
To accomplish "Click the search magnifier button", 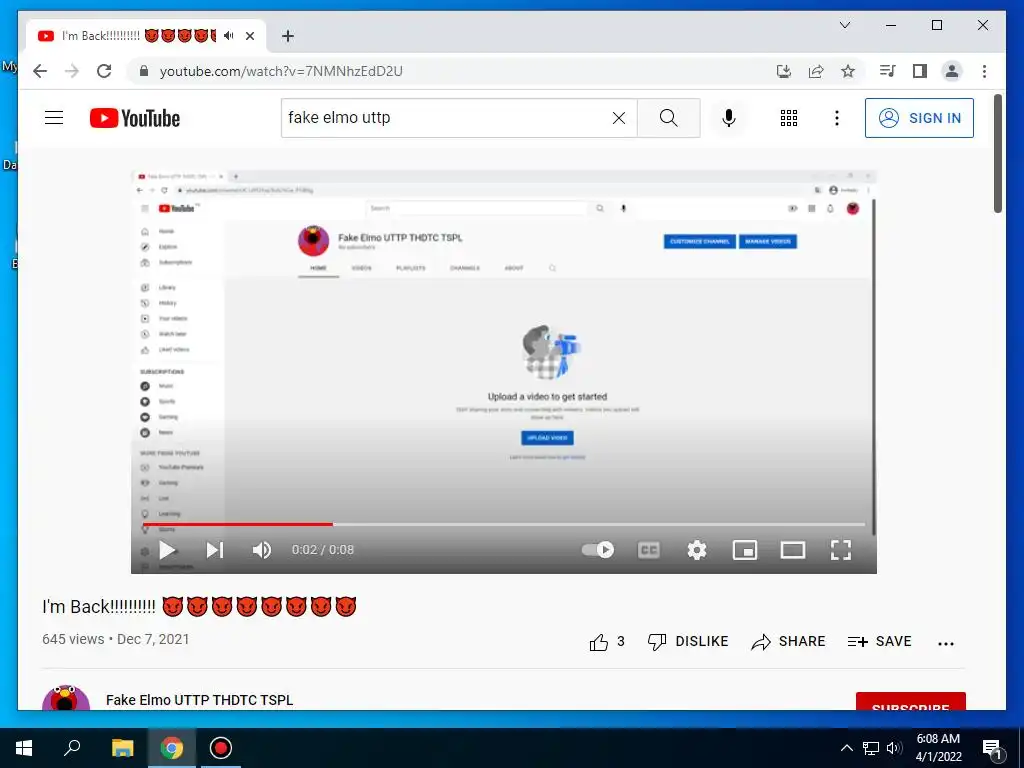I will [x=668, y=118].
